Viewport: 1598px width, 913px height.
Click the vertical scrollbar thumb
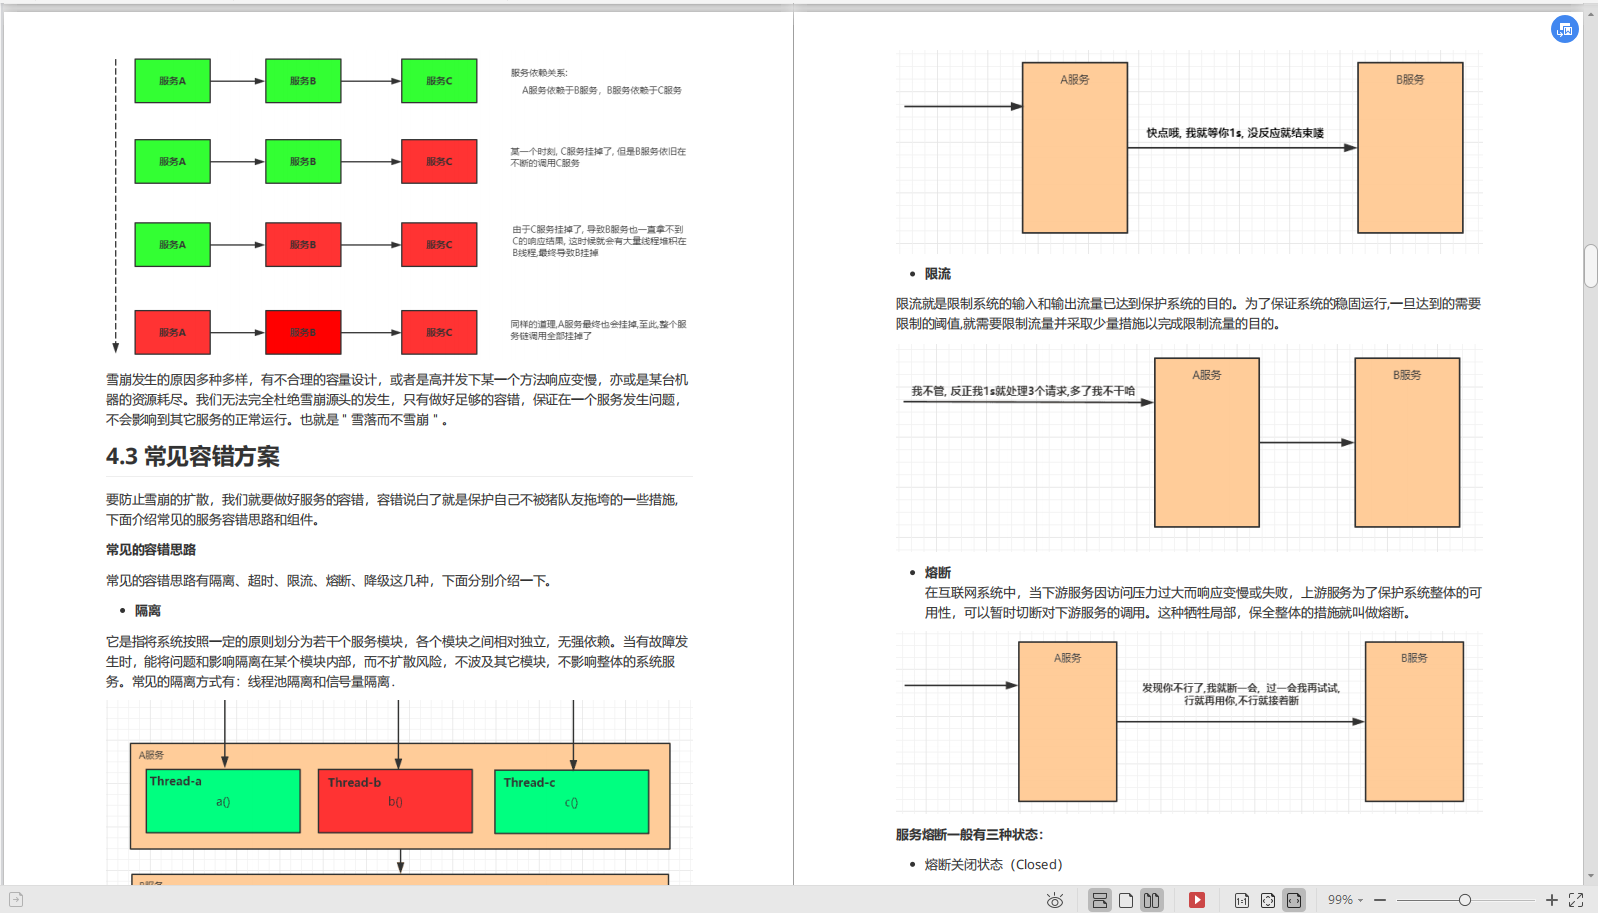click(1590, 265)
